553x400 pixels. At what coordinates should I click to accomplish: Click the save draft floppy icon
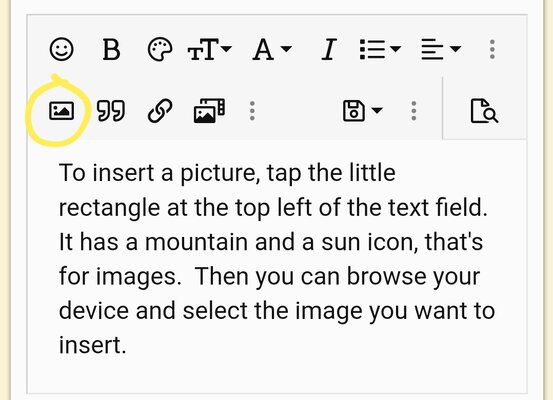pos(354,111)
